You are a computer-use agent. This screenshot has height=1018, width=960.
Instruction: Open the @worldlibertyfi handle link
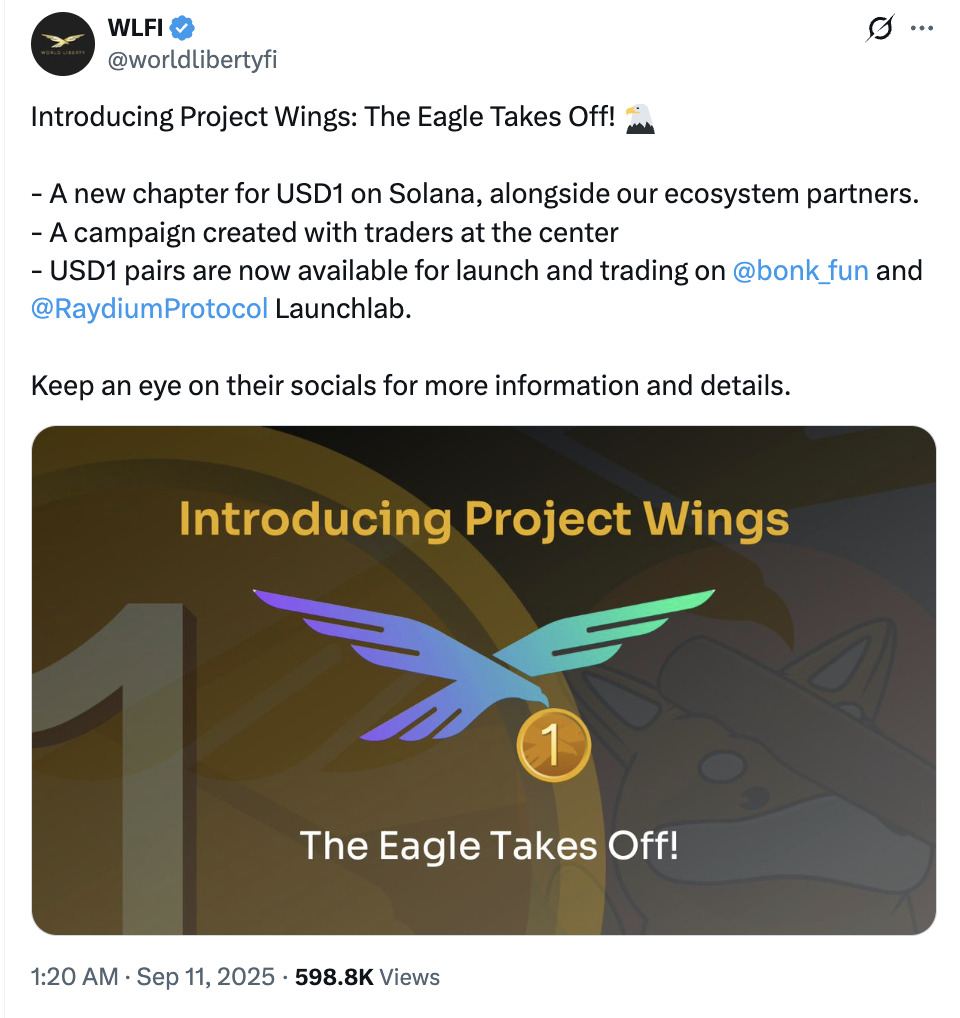pyautogui.click(x=192, y=59)
